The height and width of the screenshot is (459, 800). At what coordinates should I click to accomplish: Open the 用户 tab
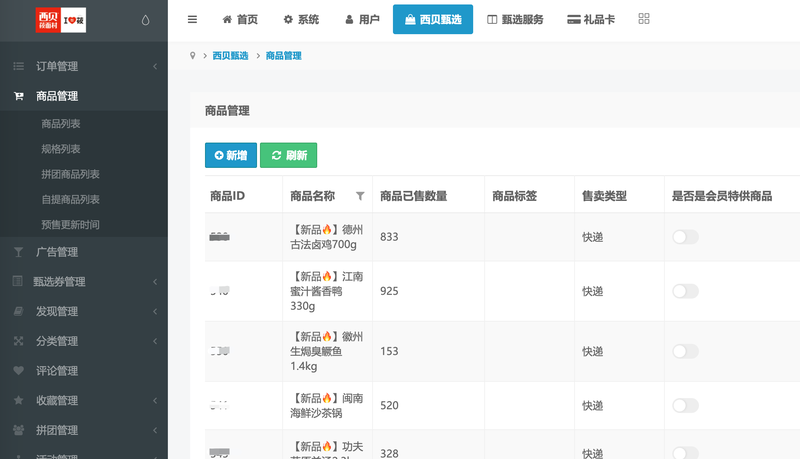[x=362, y=19]
